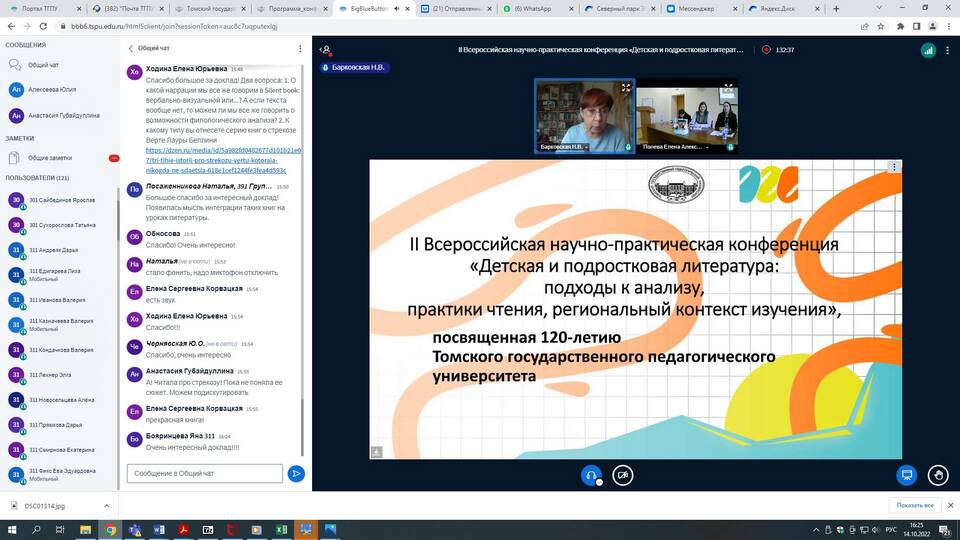
Task: Toggle audio headphones button
Action: (x=591, y=475)
